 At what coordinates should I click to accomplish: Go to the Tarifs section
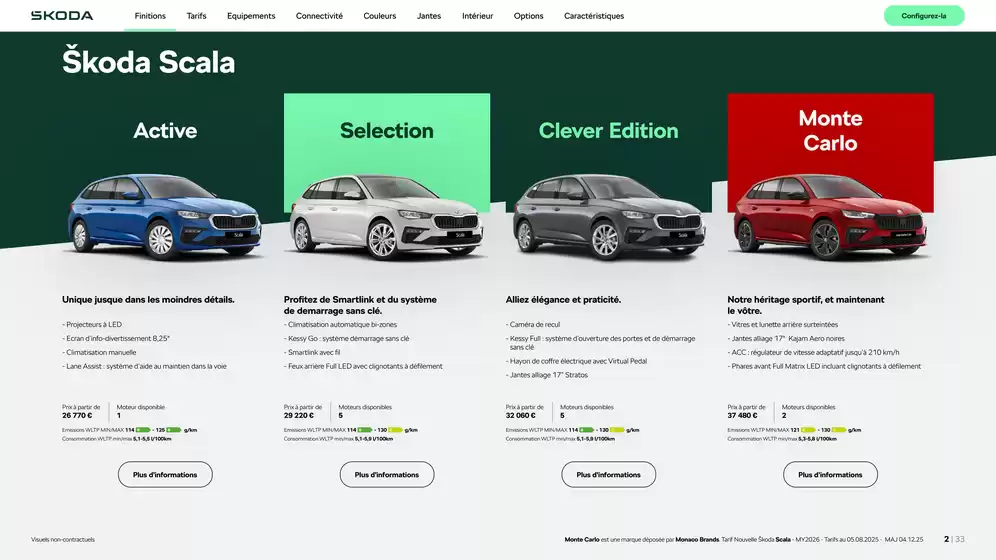pyautogui.click(x=196, y=16)
